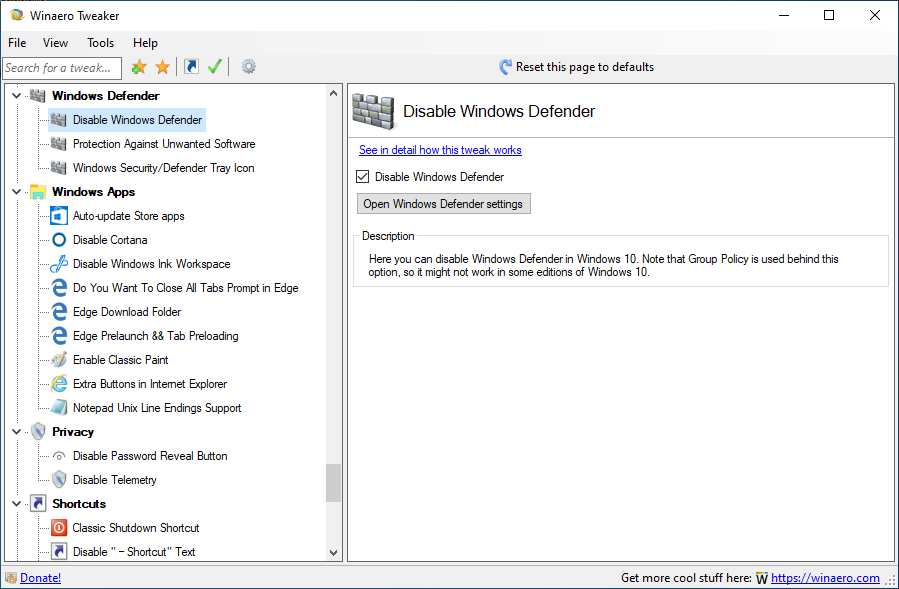899x589 pixels.
Task: Open the File menu
Action: [17, 43]
